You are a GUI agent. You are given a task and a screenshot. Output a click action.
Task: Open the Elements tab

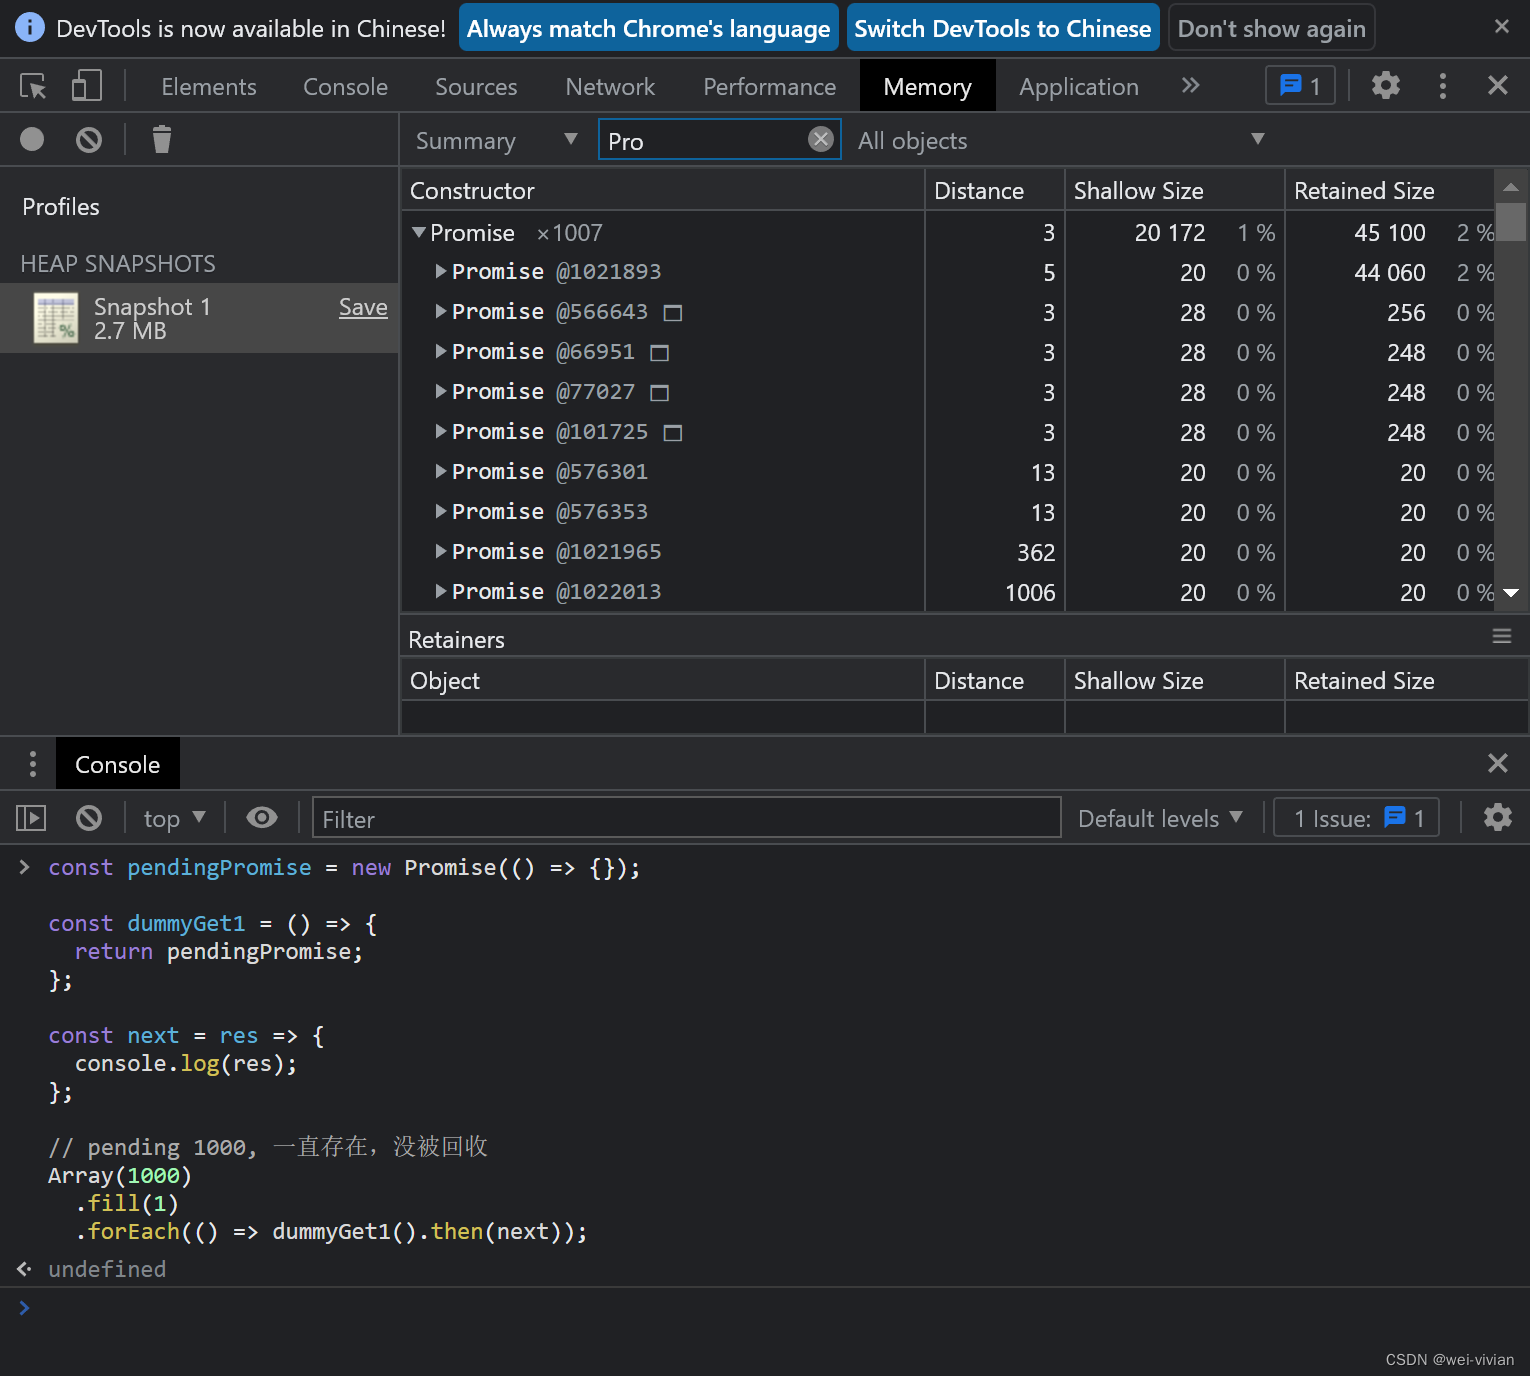[209, 87]
